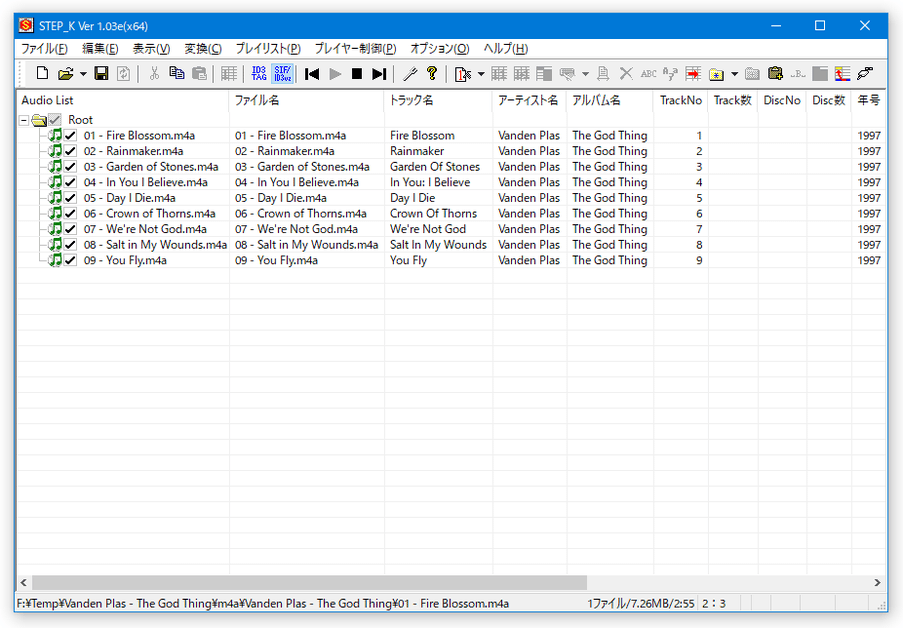The width and height of the screenshot is (903, 628).
Task: Click the ID3 TAG conversion icon
Action: pos(259,73)
